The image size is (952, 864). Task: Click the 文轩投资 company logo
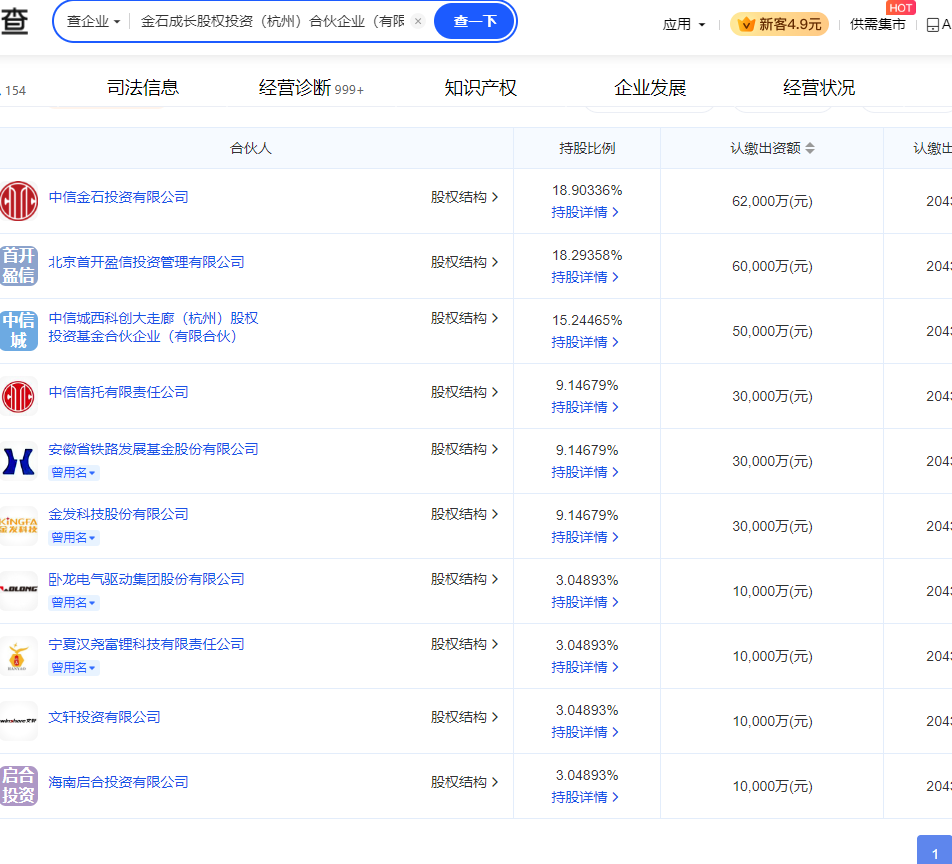point(18,721)
